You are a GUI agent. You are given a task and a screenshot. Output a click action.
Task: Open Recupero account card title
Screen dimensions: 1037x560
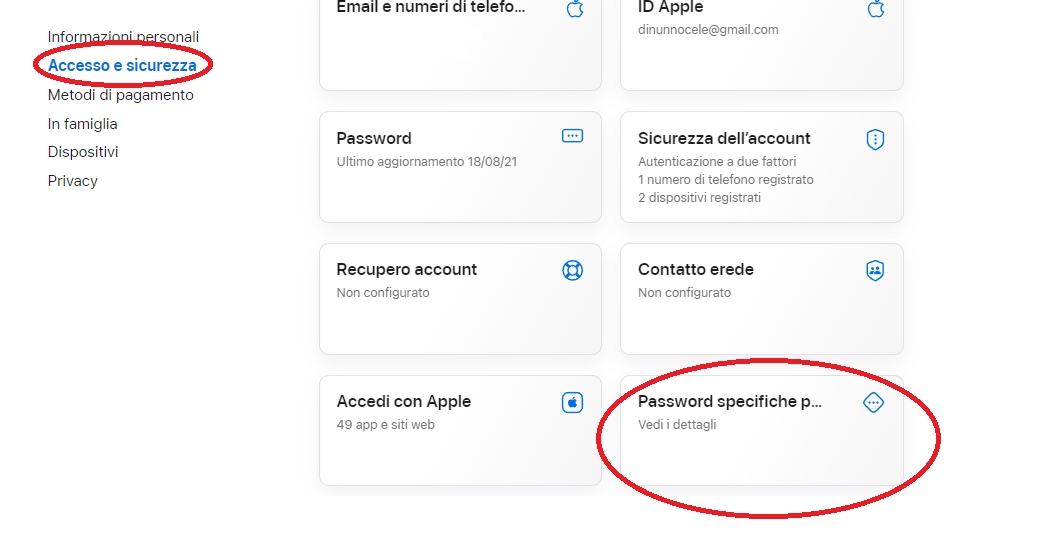[407, 269]
